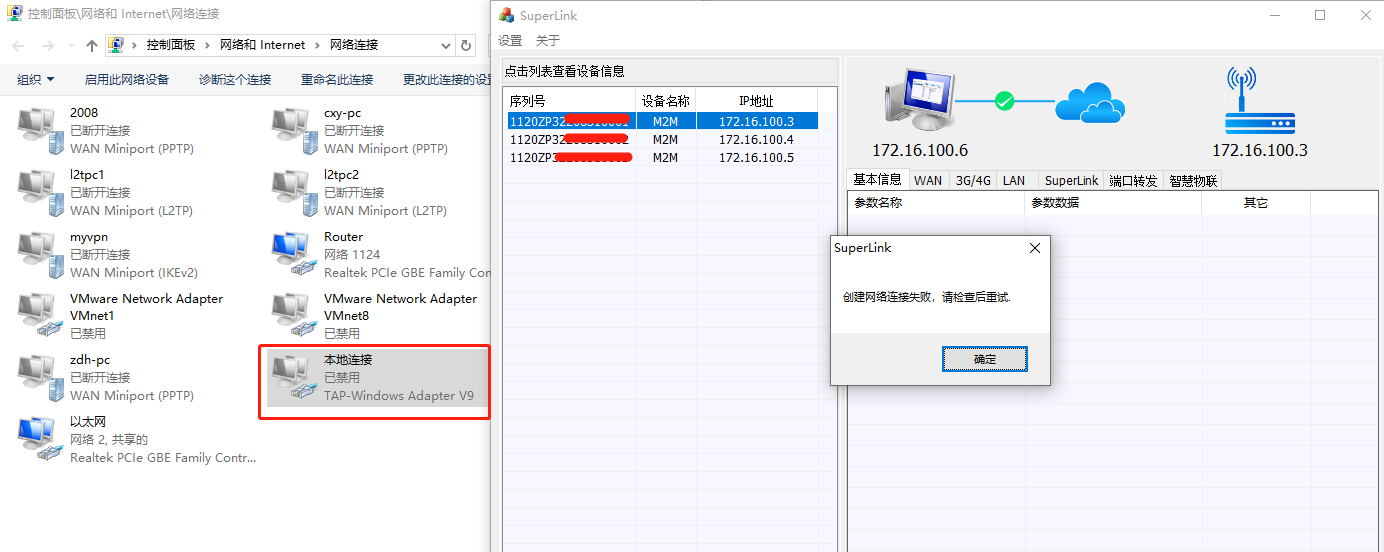Open the 设置 menu in SuperLink

(x=510, y=41)
